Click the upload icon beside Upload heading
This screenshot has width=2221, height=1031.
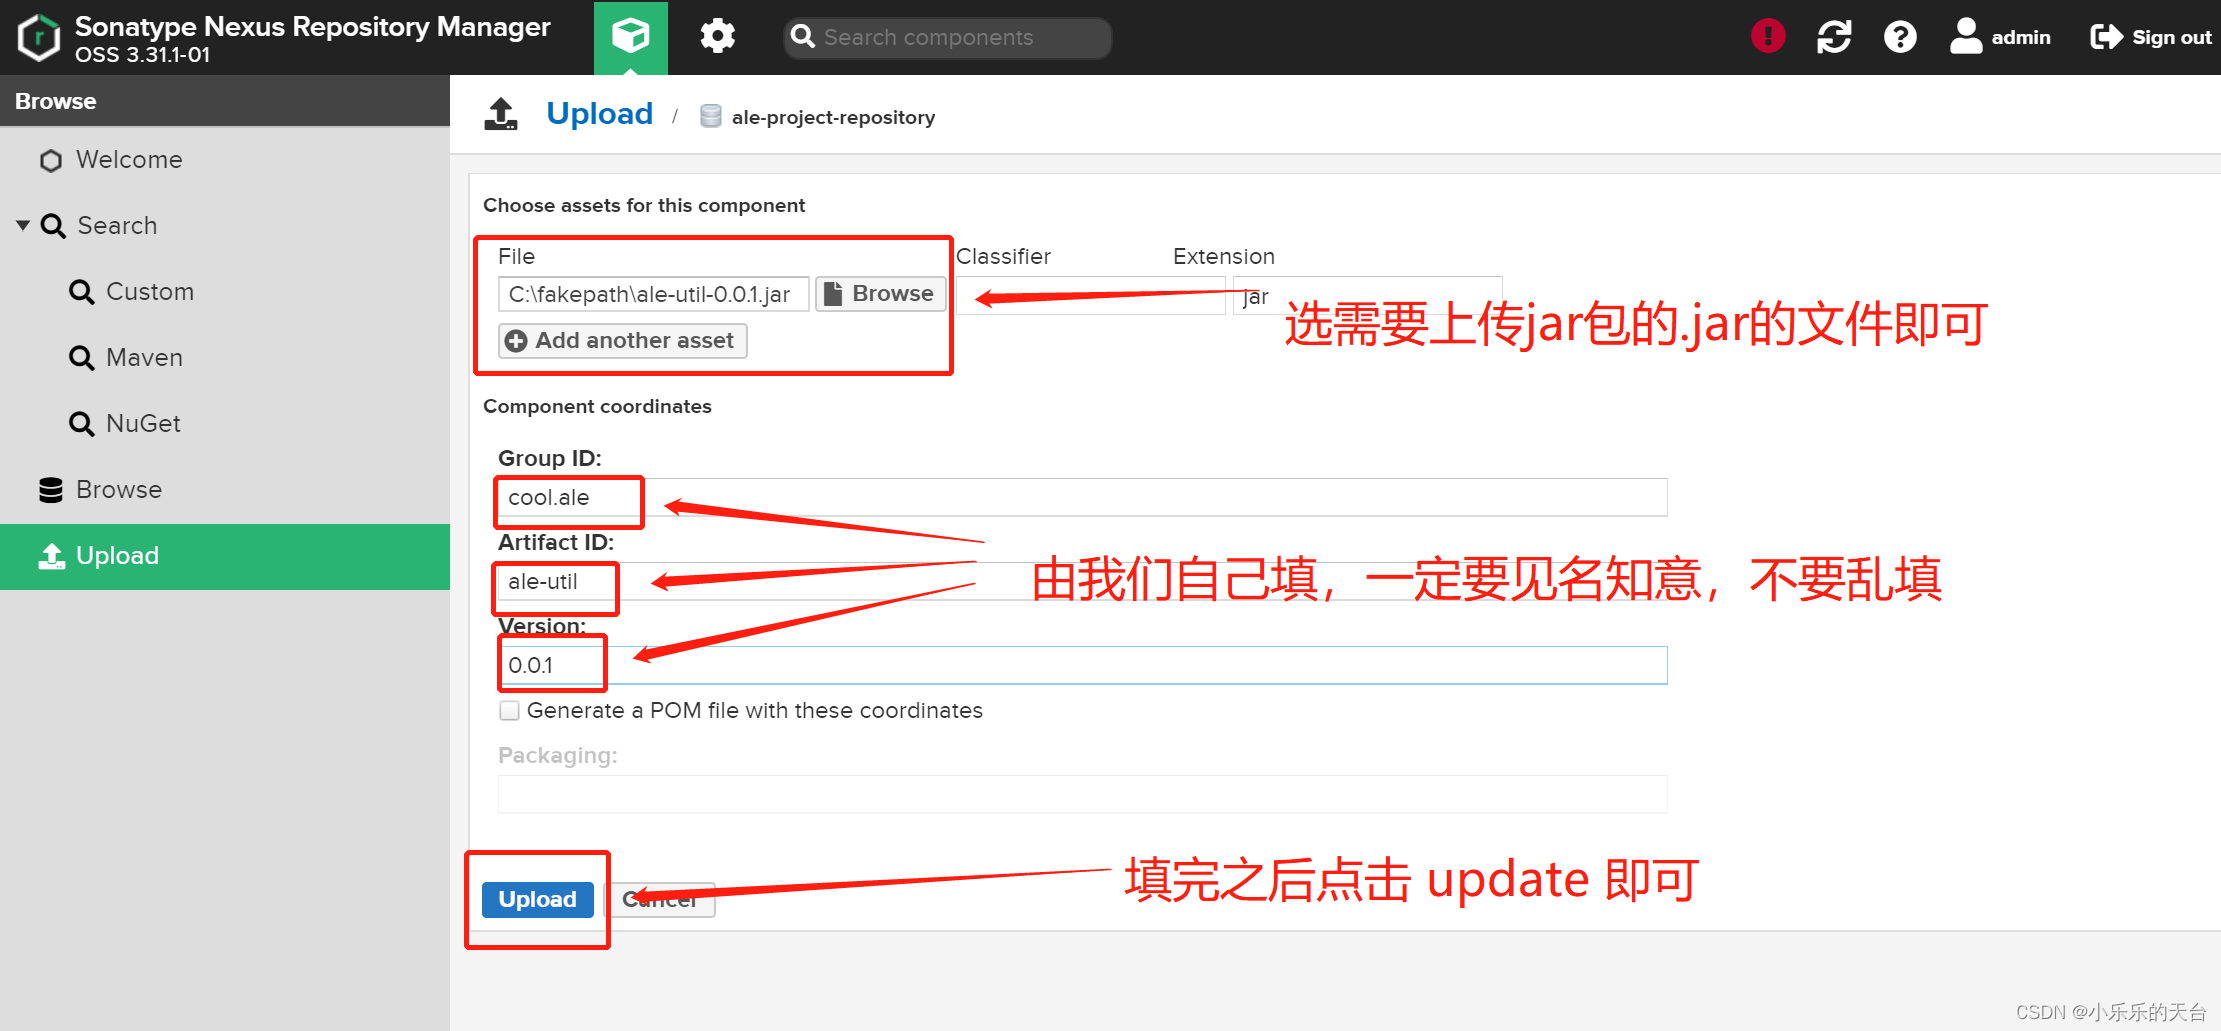(x=501, y=114)
